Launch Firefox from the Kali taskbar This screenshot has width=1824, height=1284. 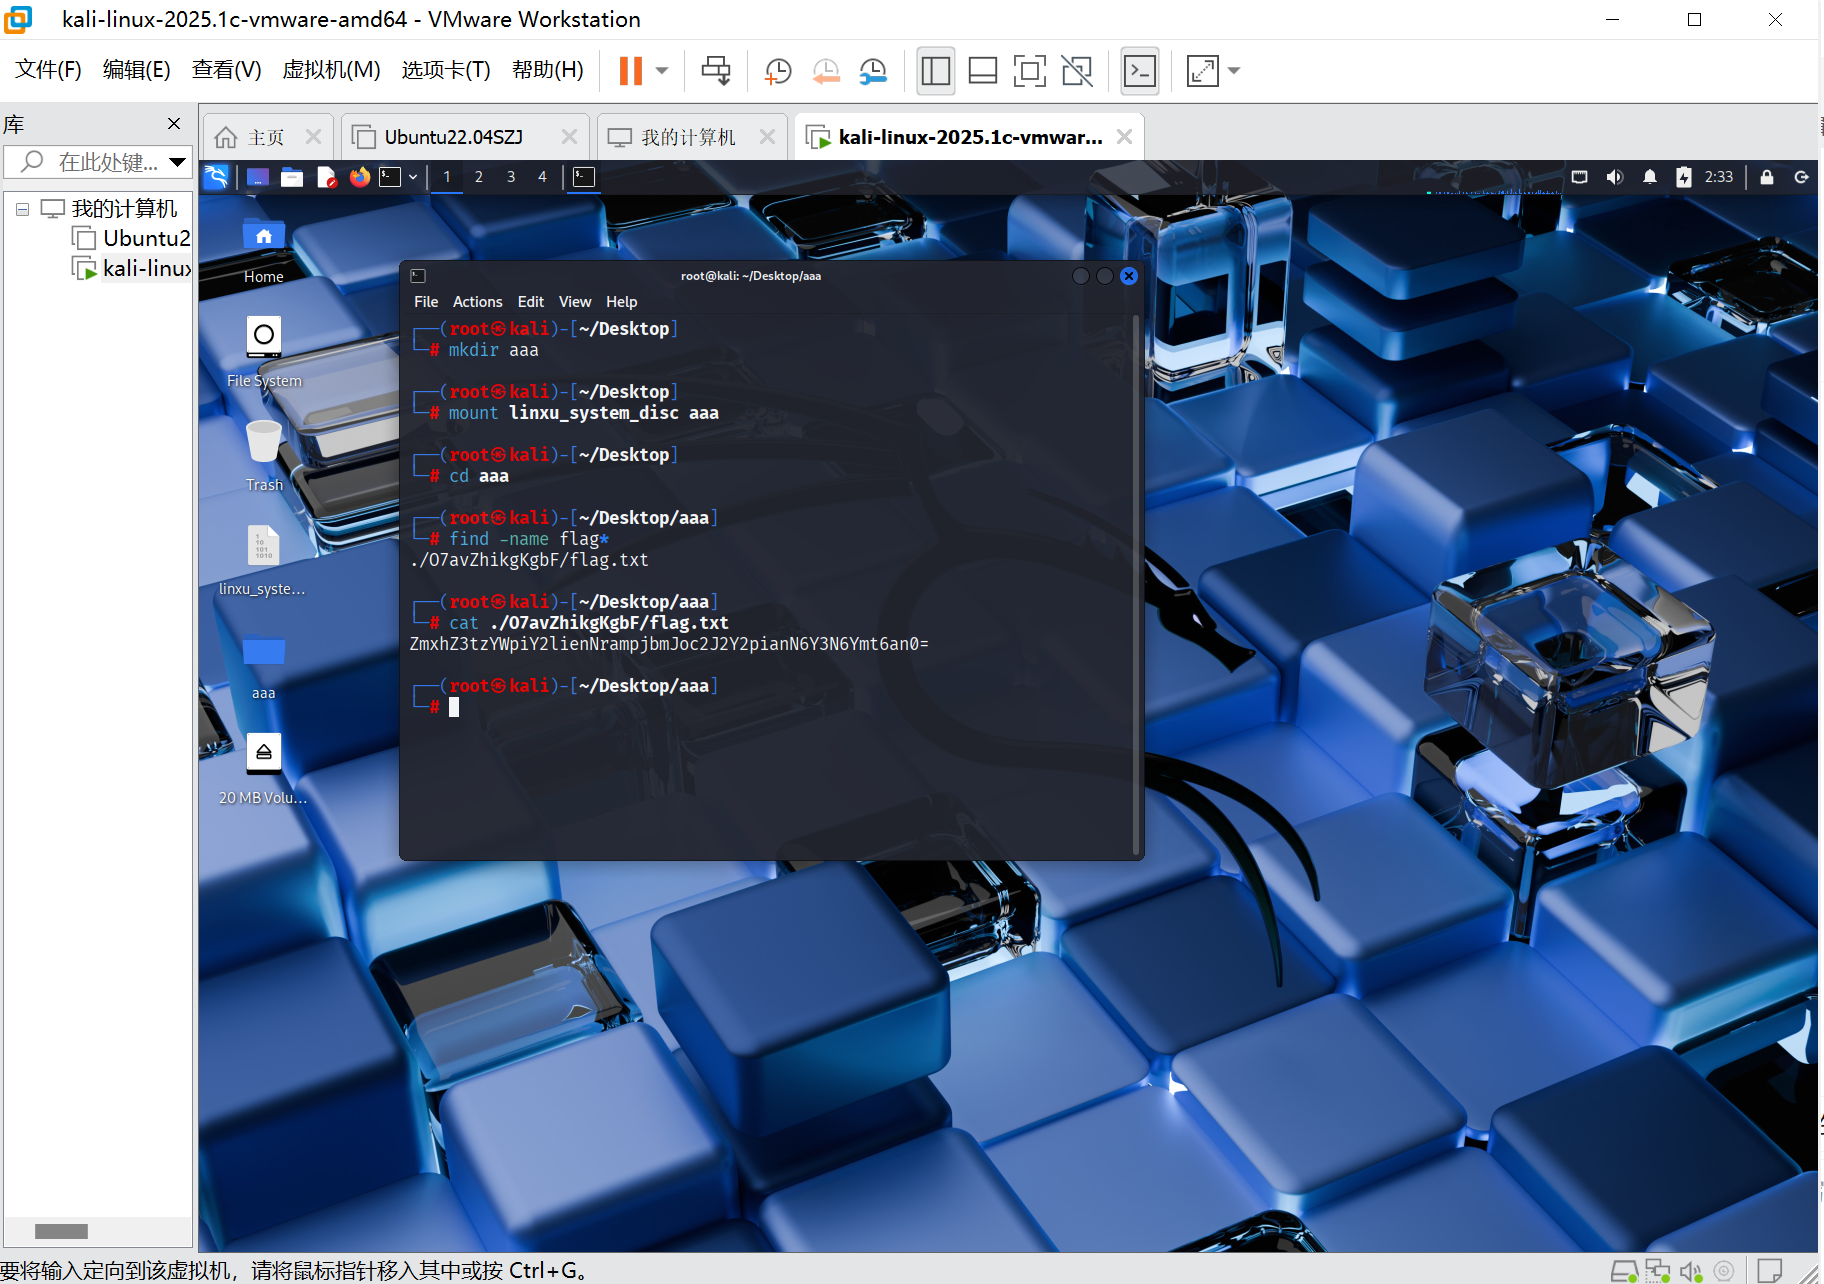[x=360, y=177]
